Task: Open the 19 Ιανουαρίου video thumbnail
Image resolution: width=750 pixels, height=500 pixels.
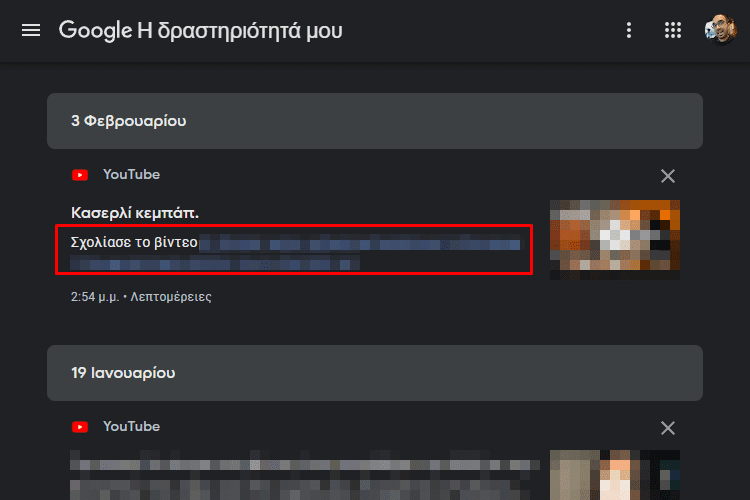Action: pos(615,475)
